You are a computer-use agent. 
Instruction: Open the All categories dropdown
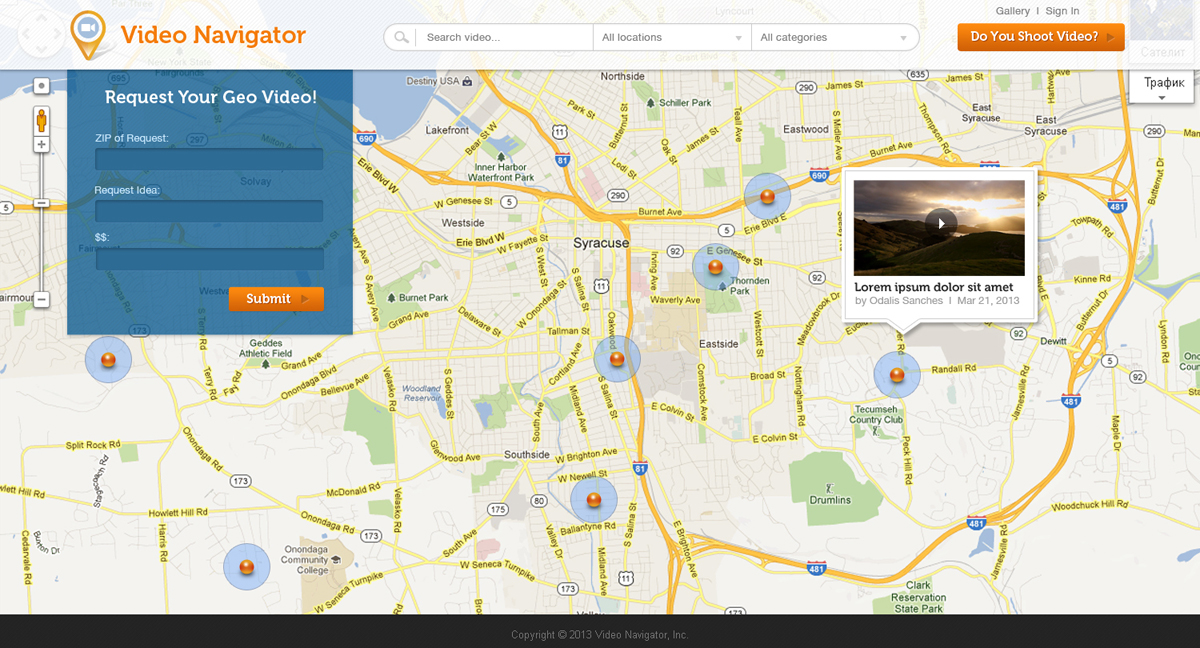tap(835, 37)
